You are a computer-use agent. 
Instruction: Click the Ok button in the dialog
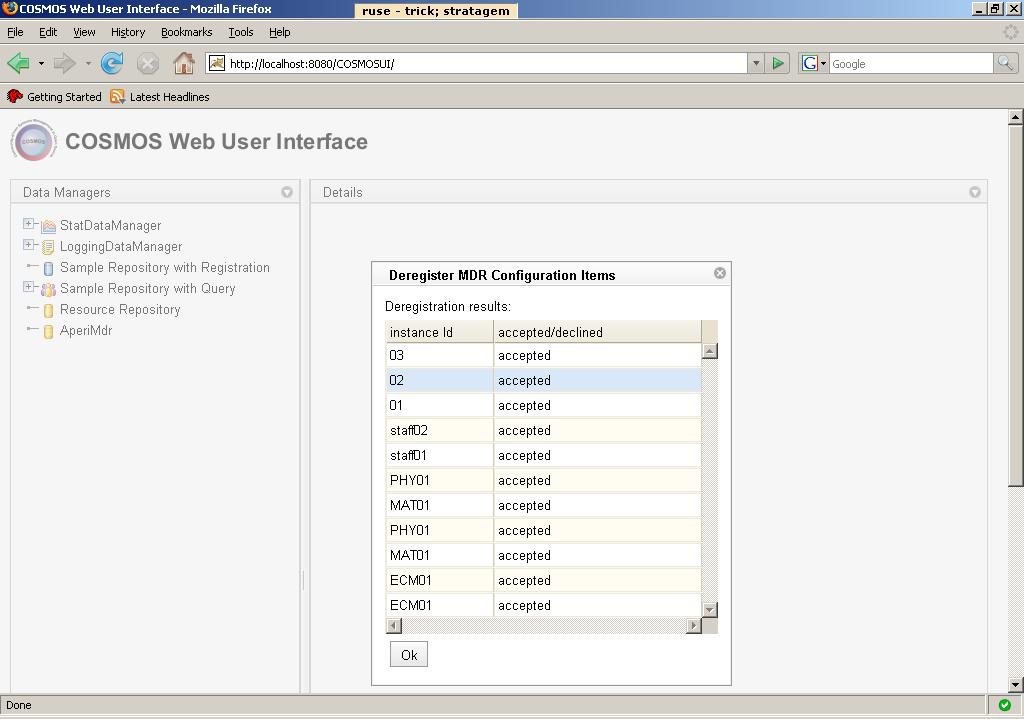click(x=409, y=655)
